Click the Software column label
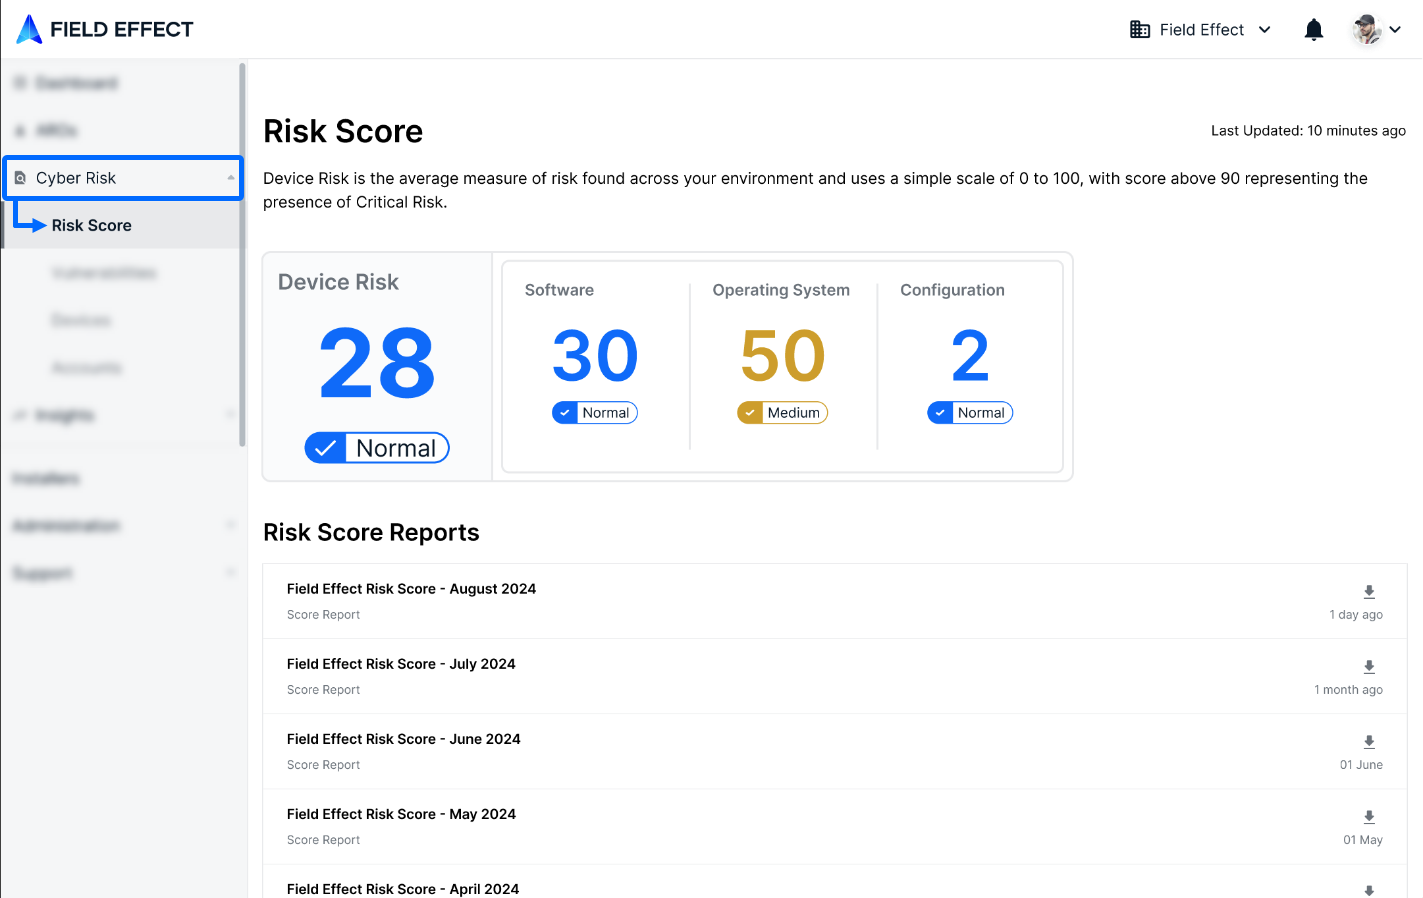The width and height of the screenshot is (1423, 898). pos(559,290)
